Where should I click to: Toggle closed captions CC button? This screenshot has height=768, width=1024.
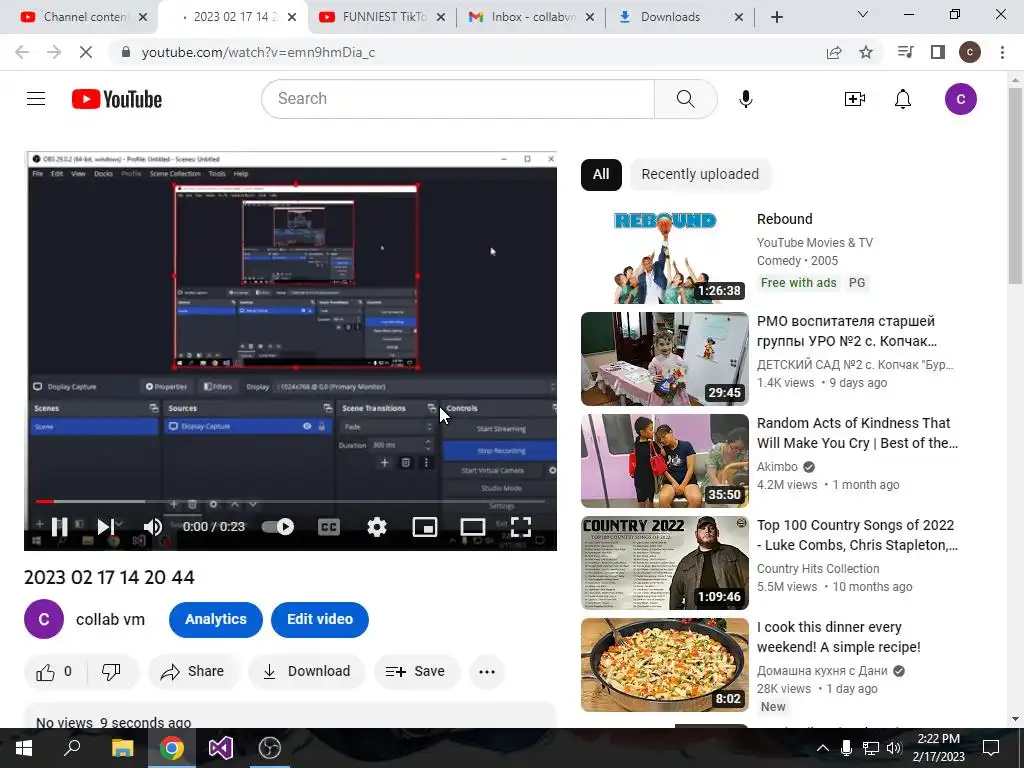pyautogui.click(x=328, y=526)
